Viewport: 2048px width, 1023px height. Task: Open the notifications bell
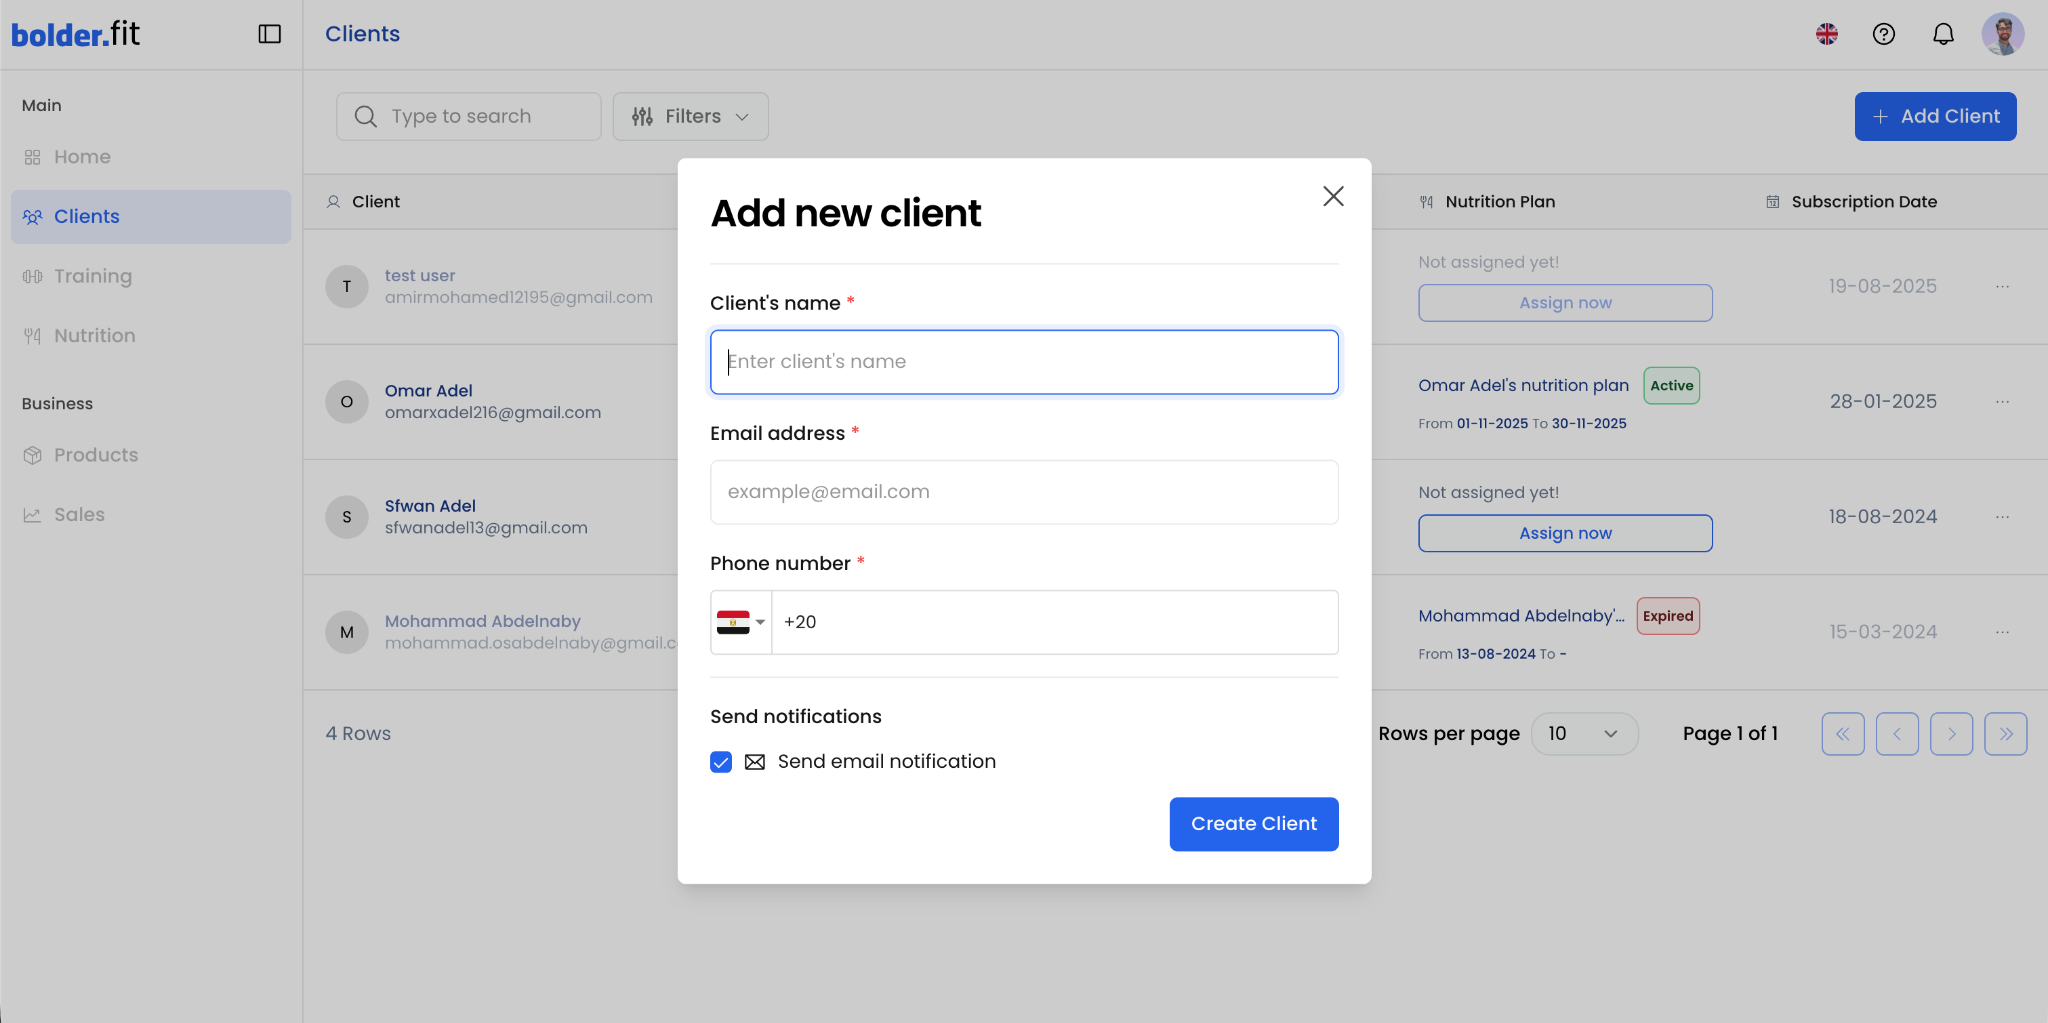1942,34
